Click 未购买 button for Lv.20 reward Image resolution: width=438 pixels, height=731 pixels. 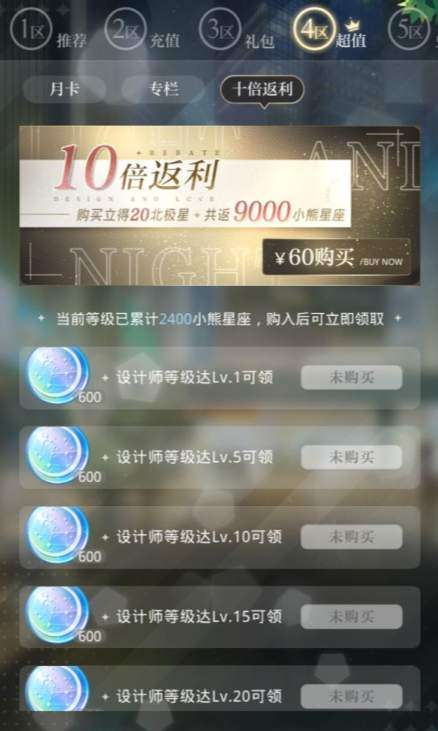tap(351, 697)
